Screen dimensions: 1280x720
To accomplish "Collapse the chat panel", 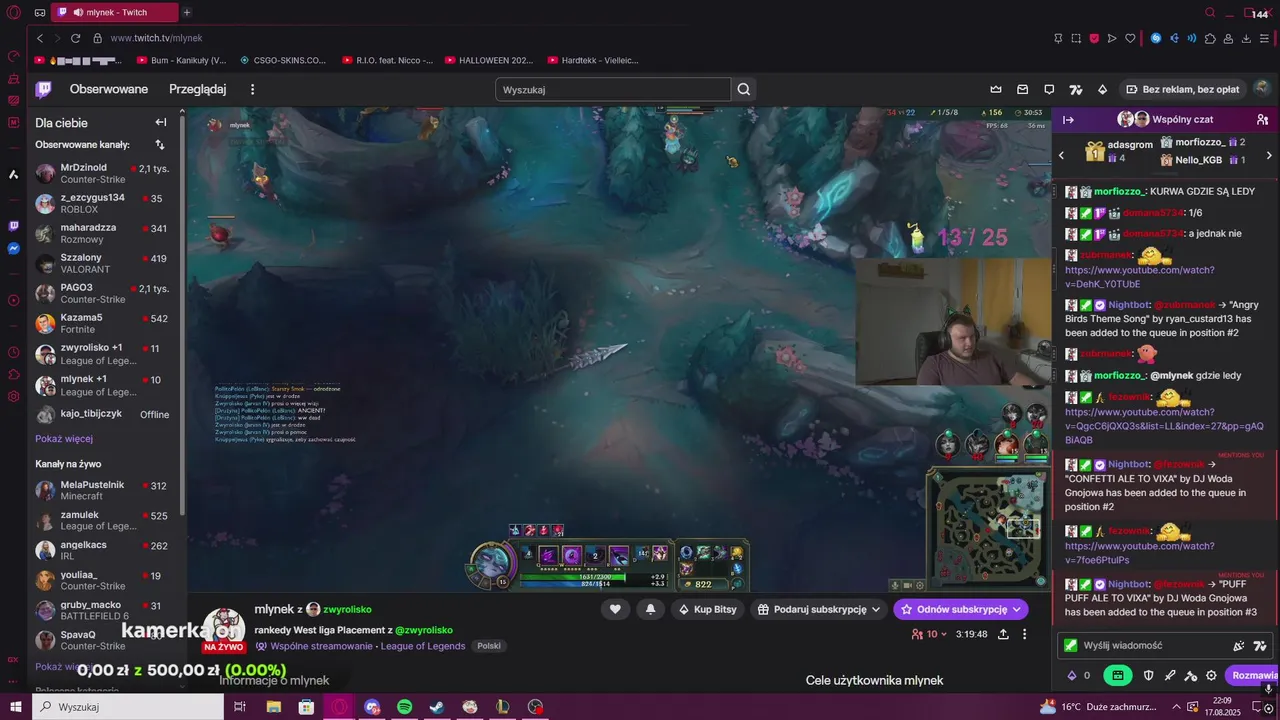I will pos(1068,119).
